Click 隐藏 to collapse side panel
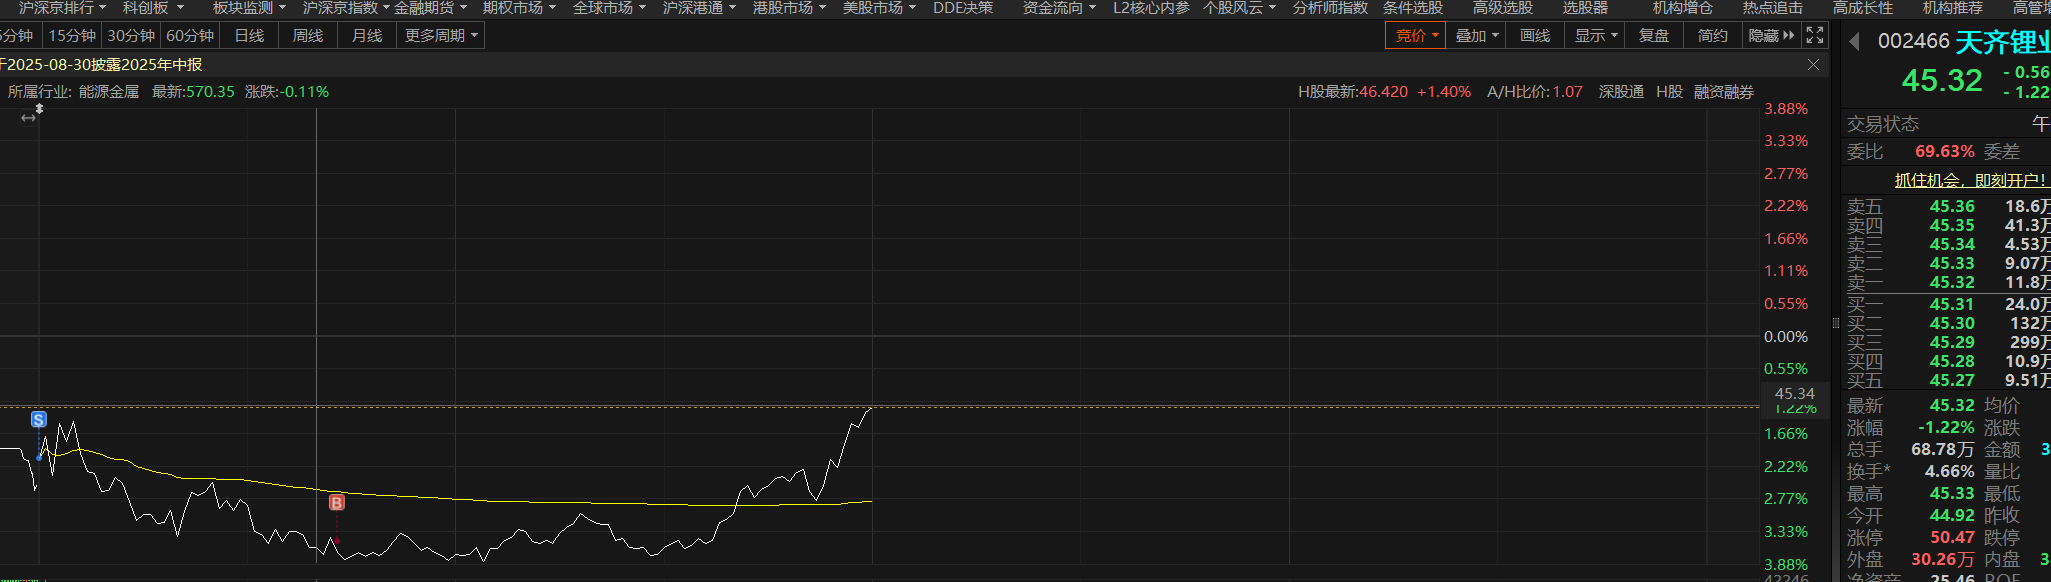Screen dimensions: 2051x582 pyautogui.click(x=1771, y=35)
